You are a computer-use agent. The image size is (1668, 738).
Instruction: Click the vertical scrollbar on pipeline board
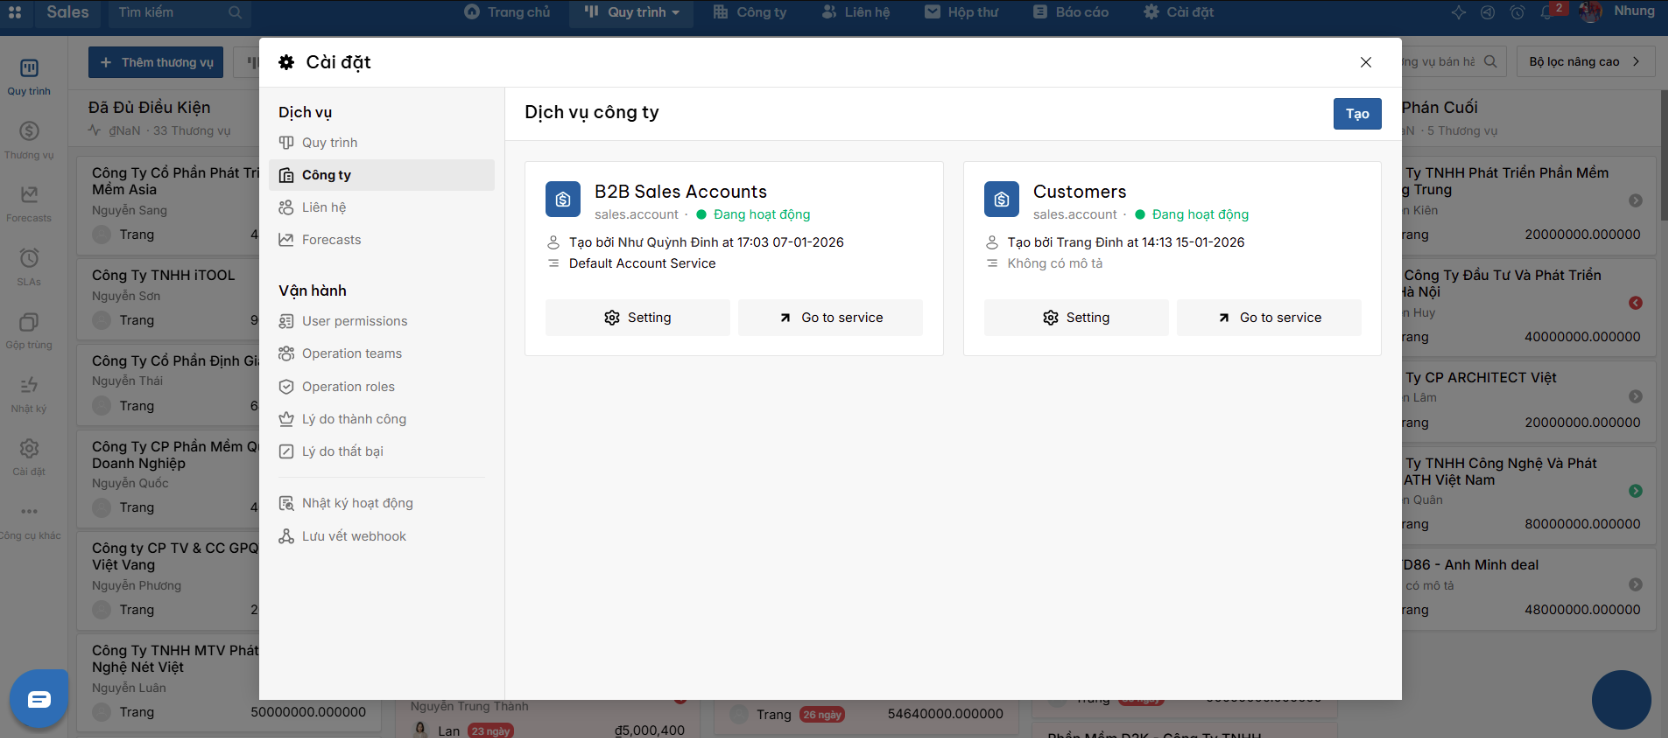coord(1664,155)
